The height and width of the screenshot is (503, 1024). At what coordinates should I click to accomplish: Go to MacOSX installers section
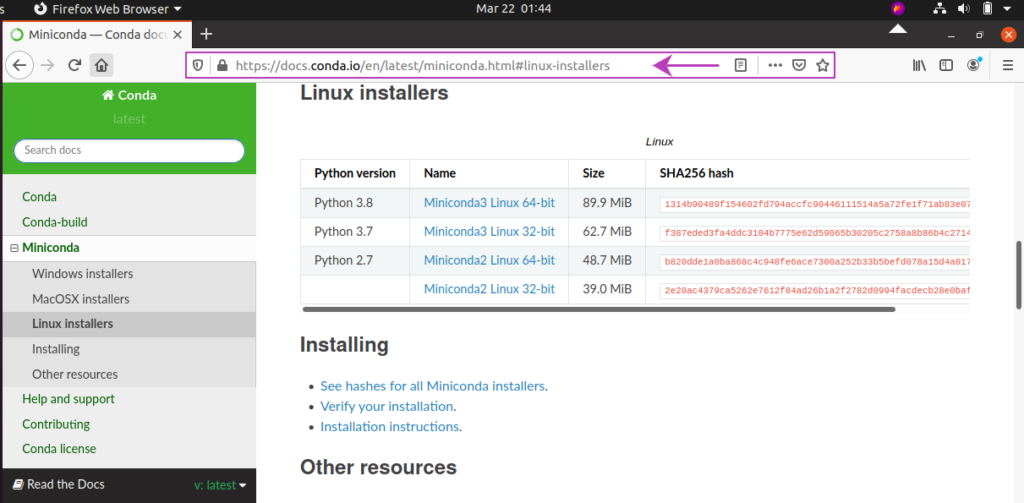click(x=81, y=299)
